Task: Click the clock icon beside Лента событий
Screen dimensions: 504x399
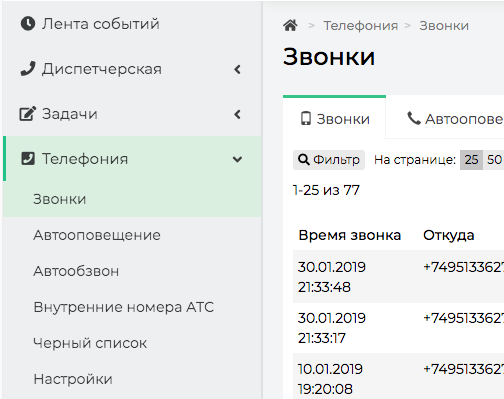Action: [28, 24]
